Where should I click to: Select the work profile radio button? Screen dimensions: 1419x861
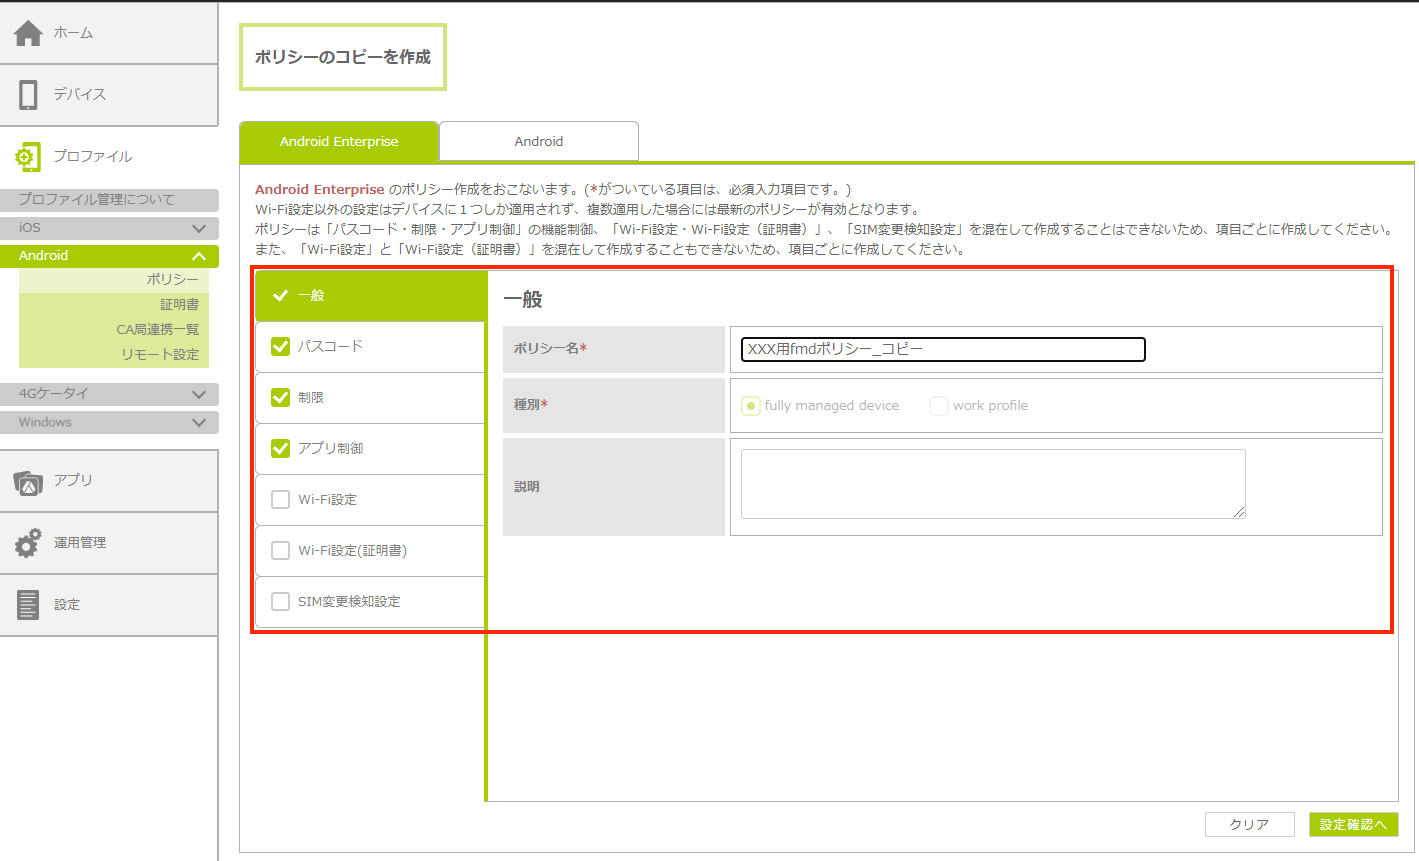[x=939, y=406]
